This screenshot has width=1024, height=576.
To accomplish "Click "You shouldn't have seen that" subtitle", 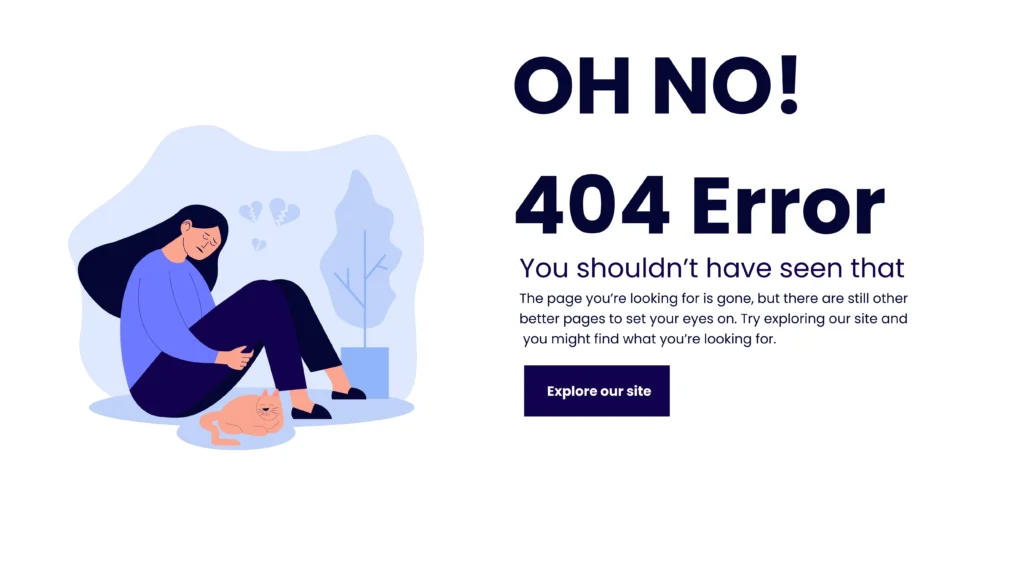I will tap(712, 268).
